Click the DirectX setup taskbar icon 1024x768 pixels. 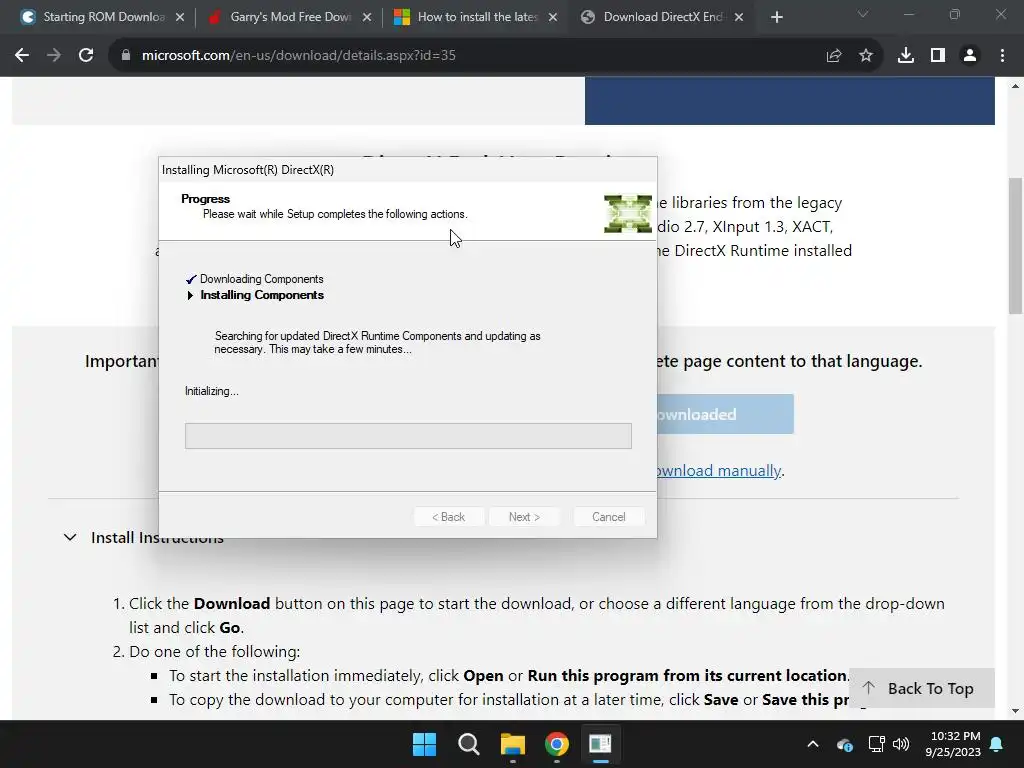click(600, 744)
